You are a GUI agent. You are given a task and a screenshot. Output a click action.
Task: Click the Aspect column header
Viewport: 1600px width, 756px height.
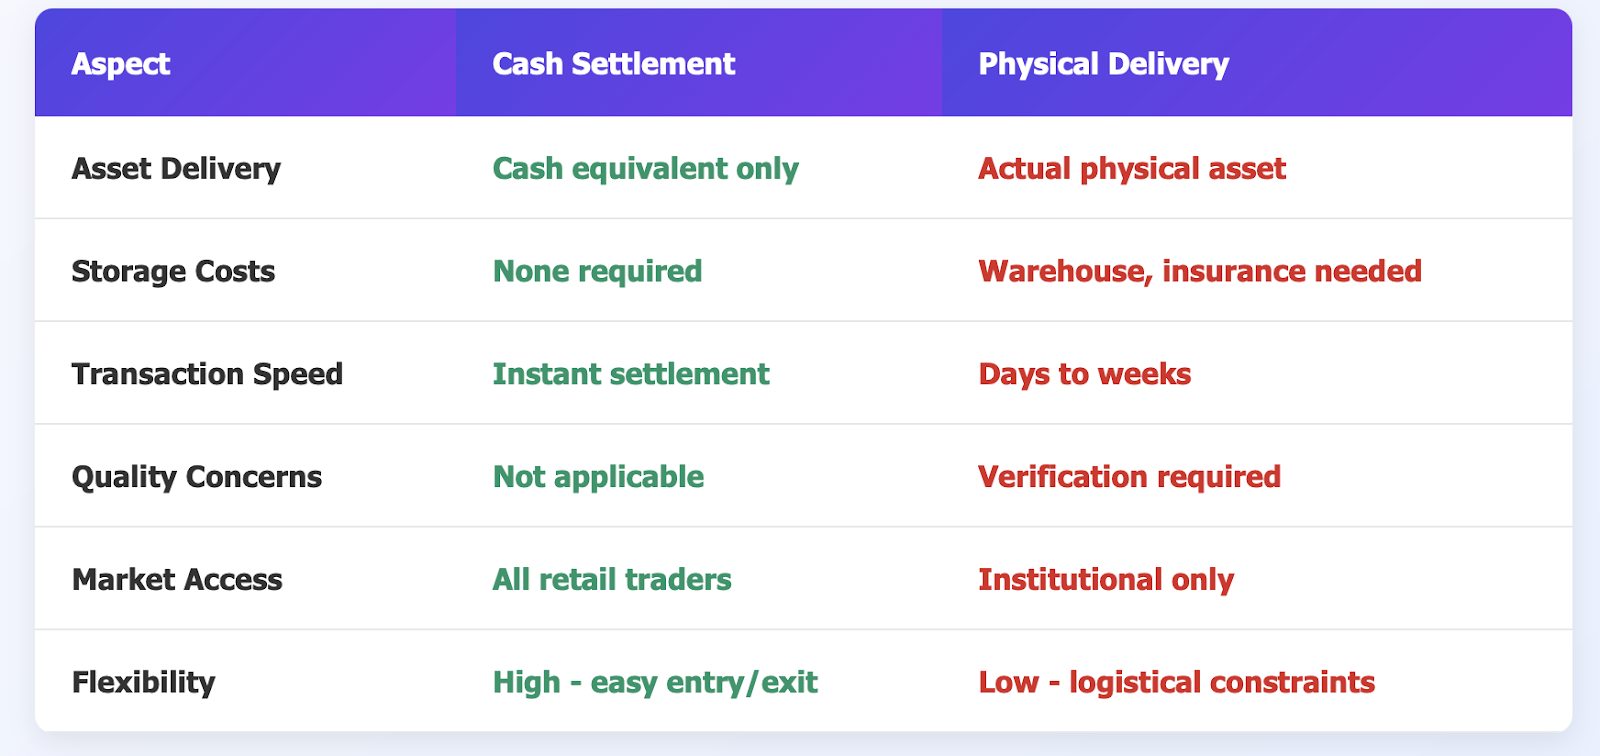[x=121, y=64]
